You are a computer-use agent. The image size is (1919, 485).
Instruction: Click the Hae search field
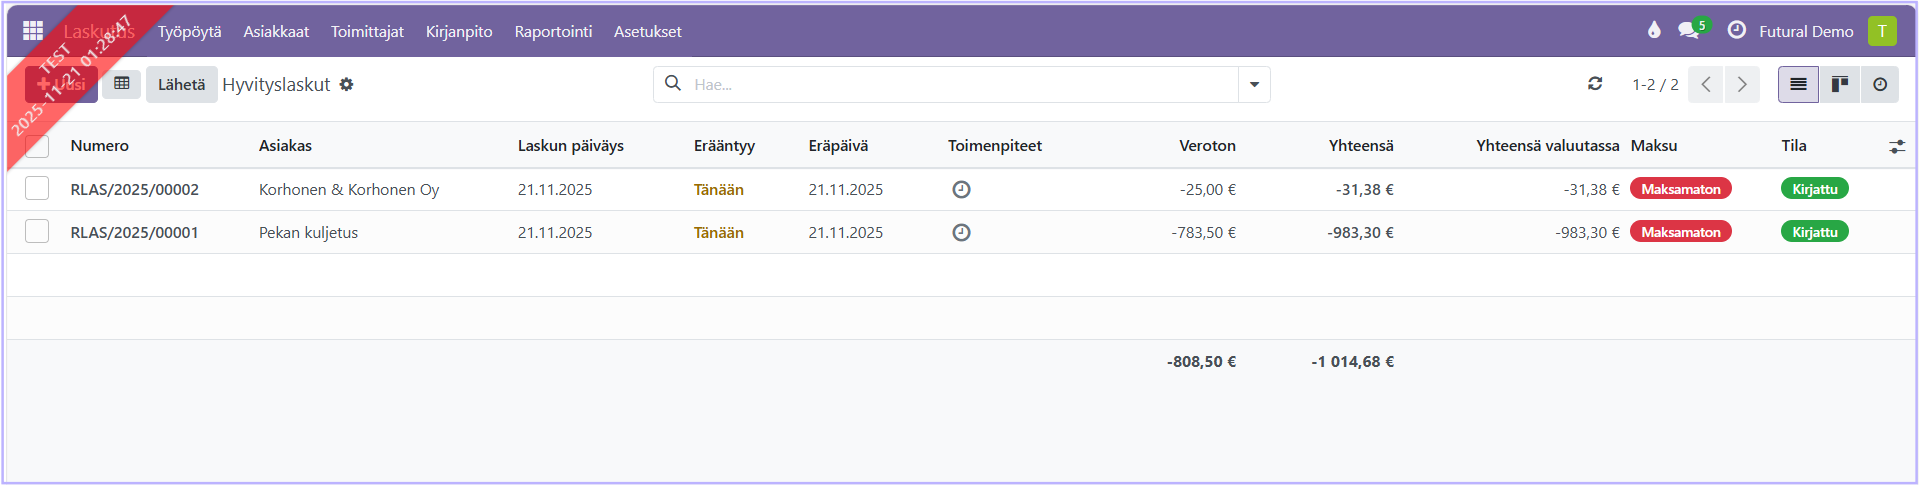point(960,85)
